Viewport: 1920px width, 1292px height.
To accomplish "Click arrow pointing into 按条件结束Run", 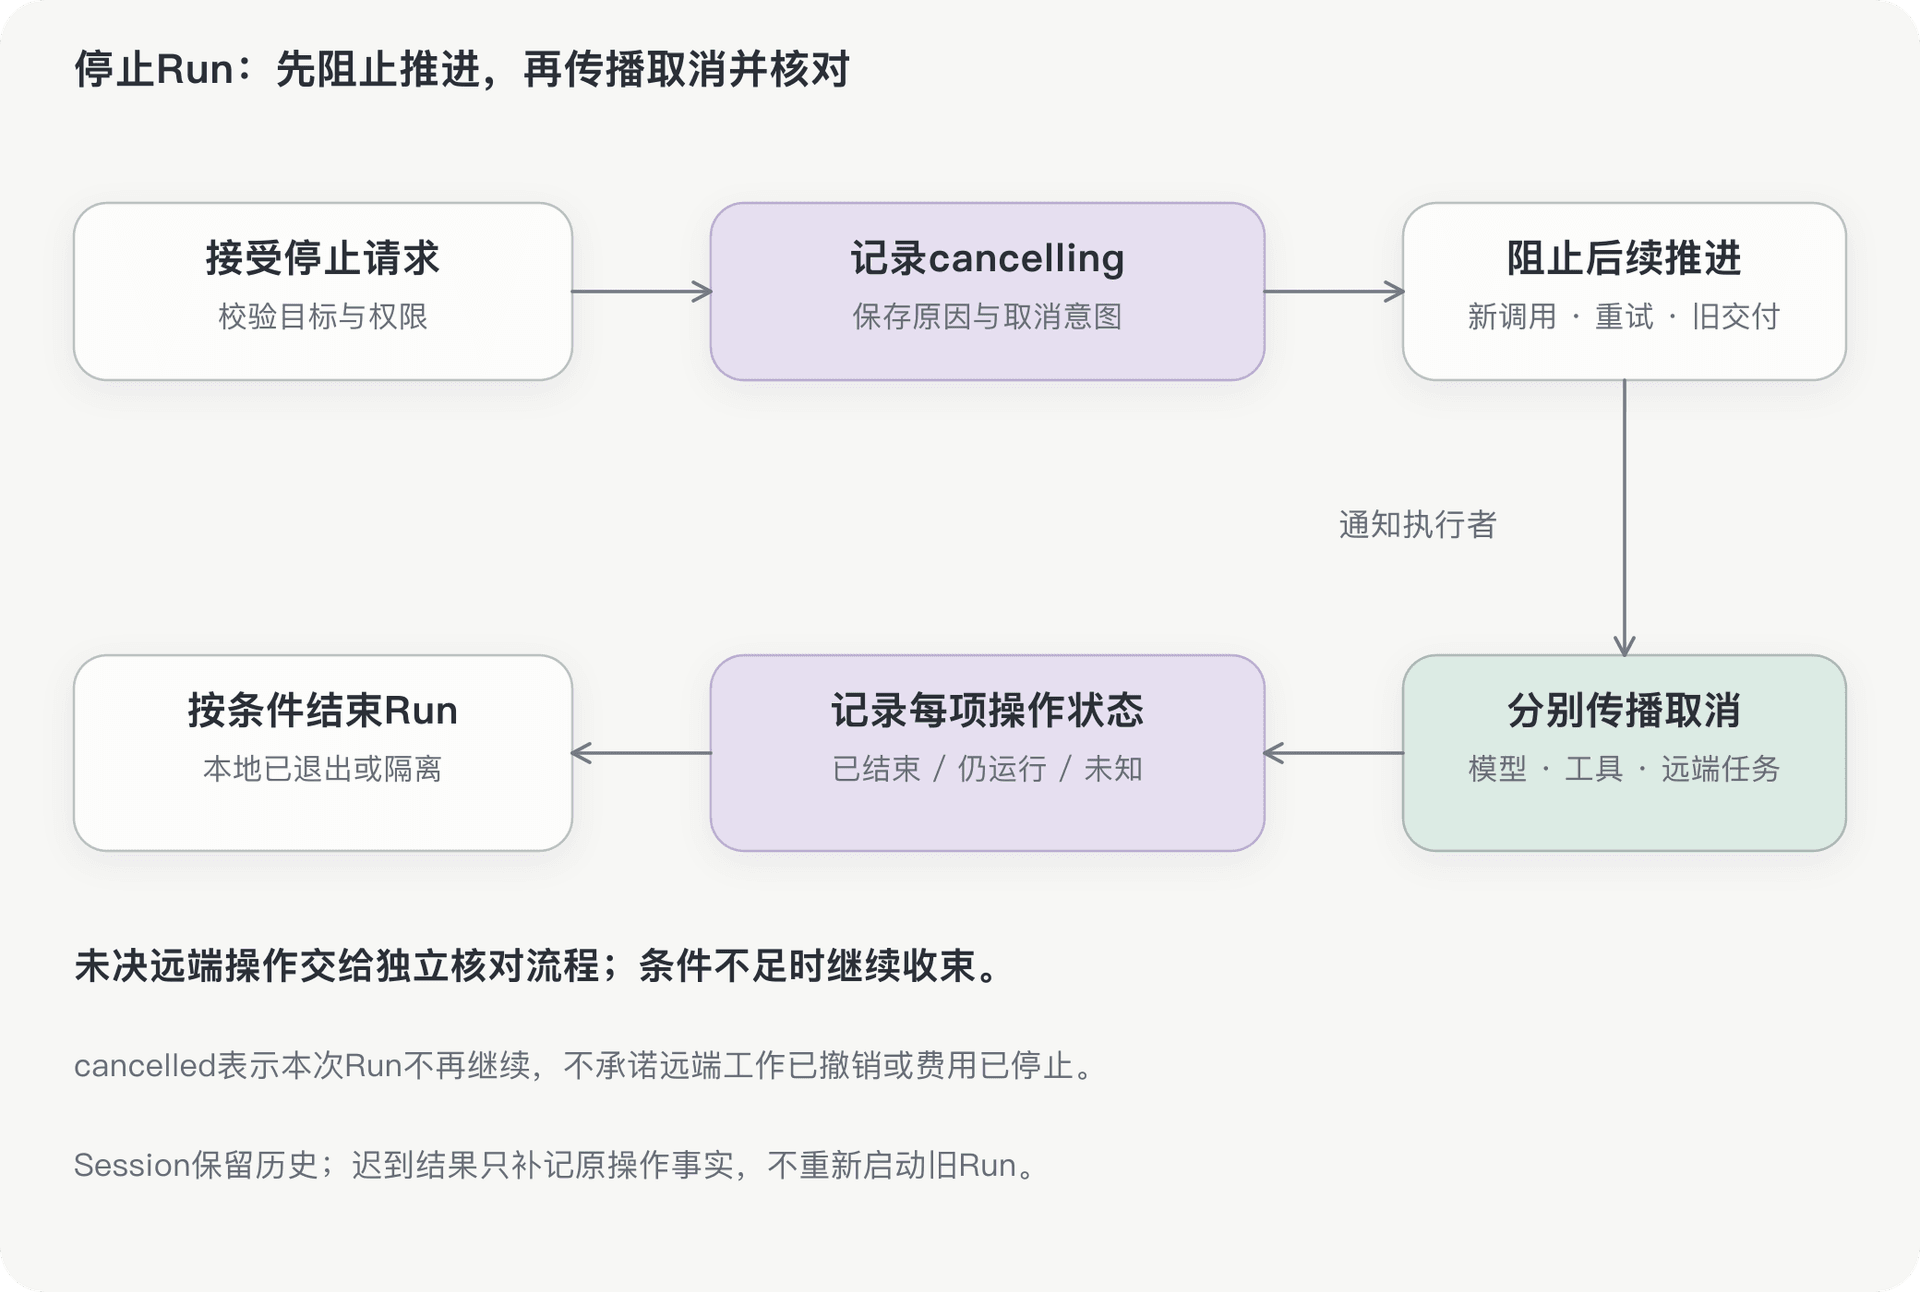I will pyautogui.click(x=641, y=753).
